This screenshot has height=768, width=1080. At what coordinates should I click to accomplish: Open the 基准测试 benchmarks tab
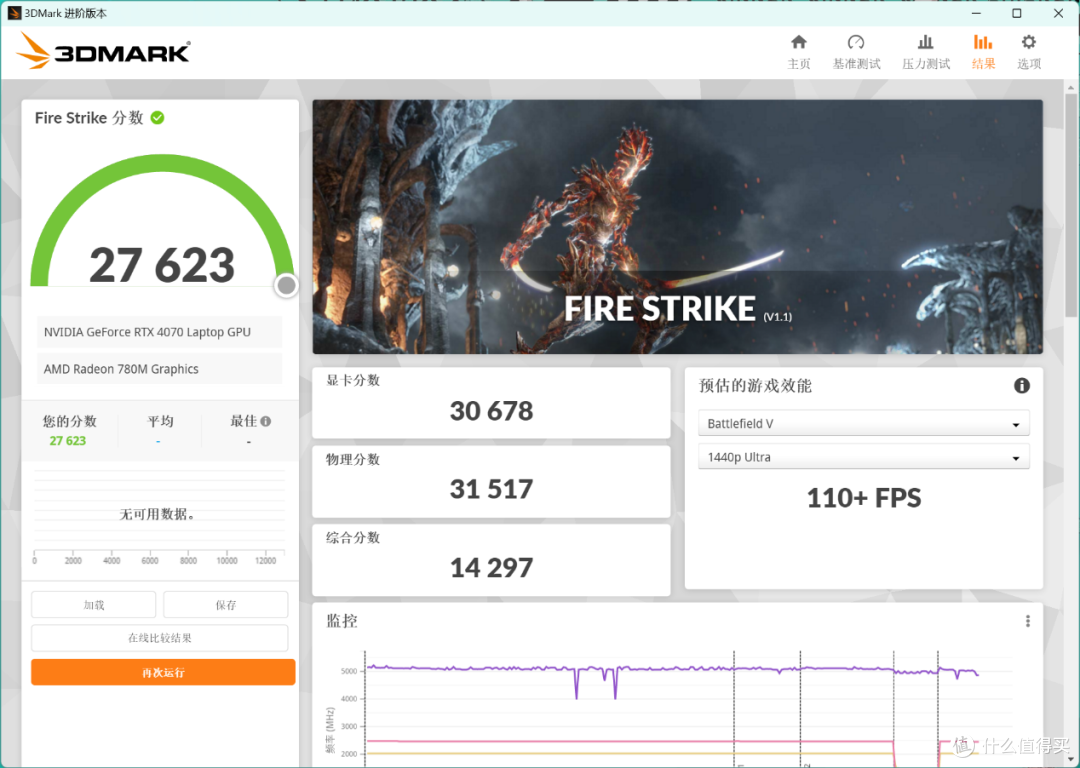[x=856, y=52]
